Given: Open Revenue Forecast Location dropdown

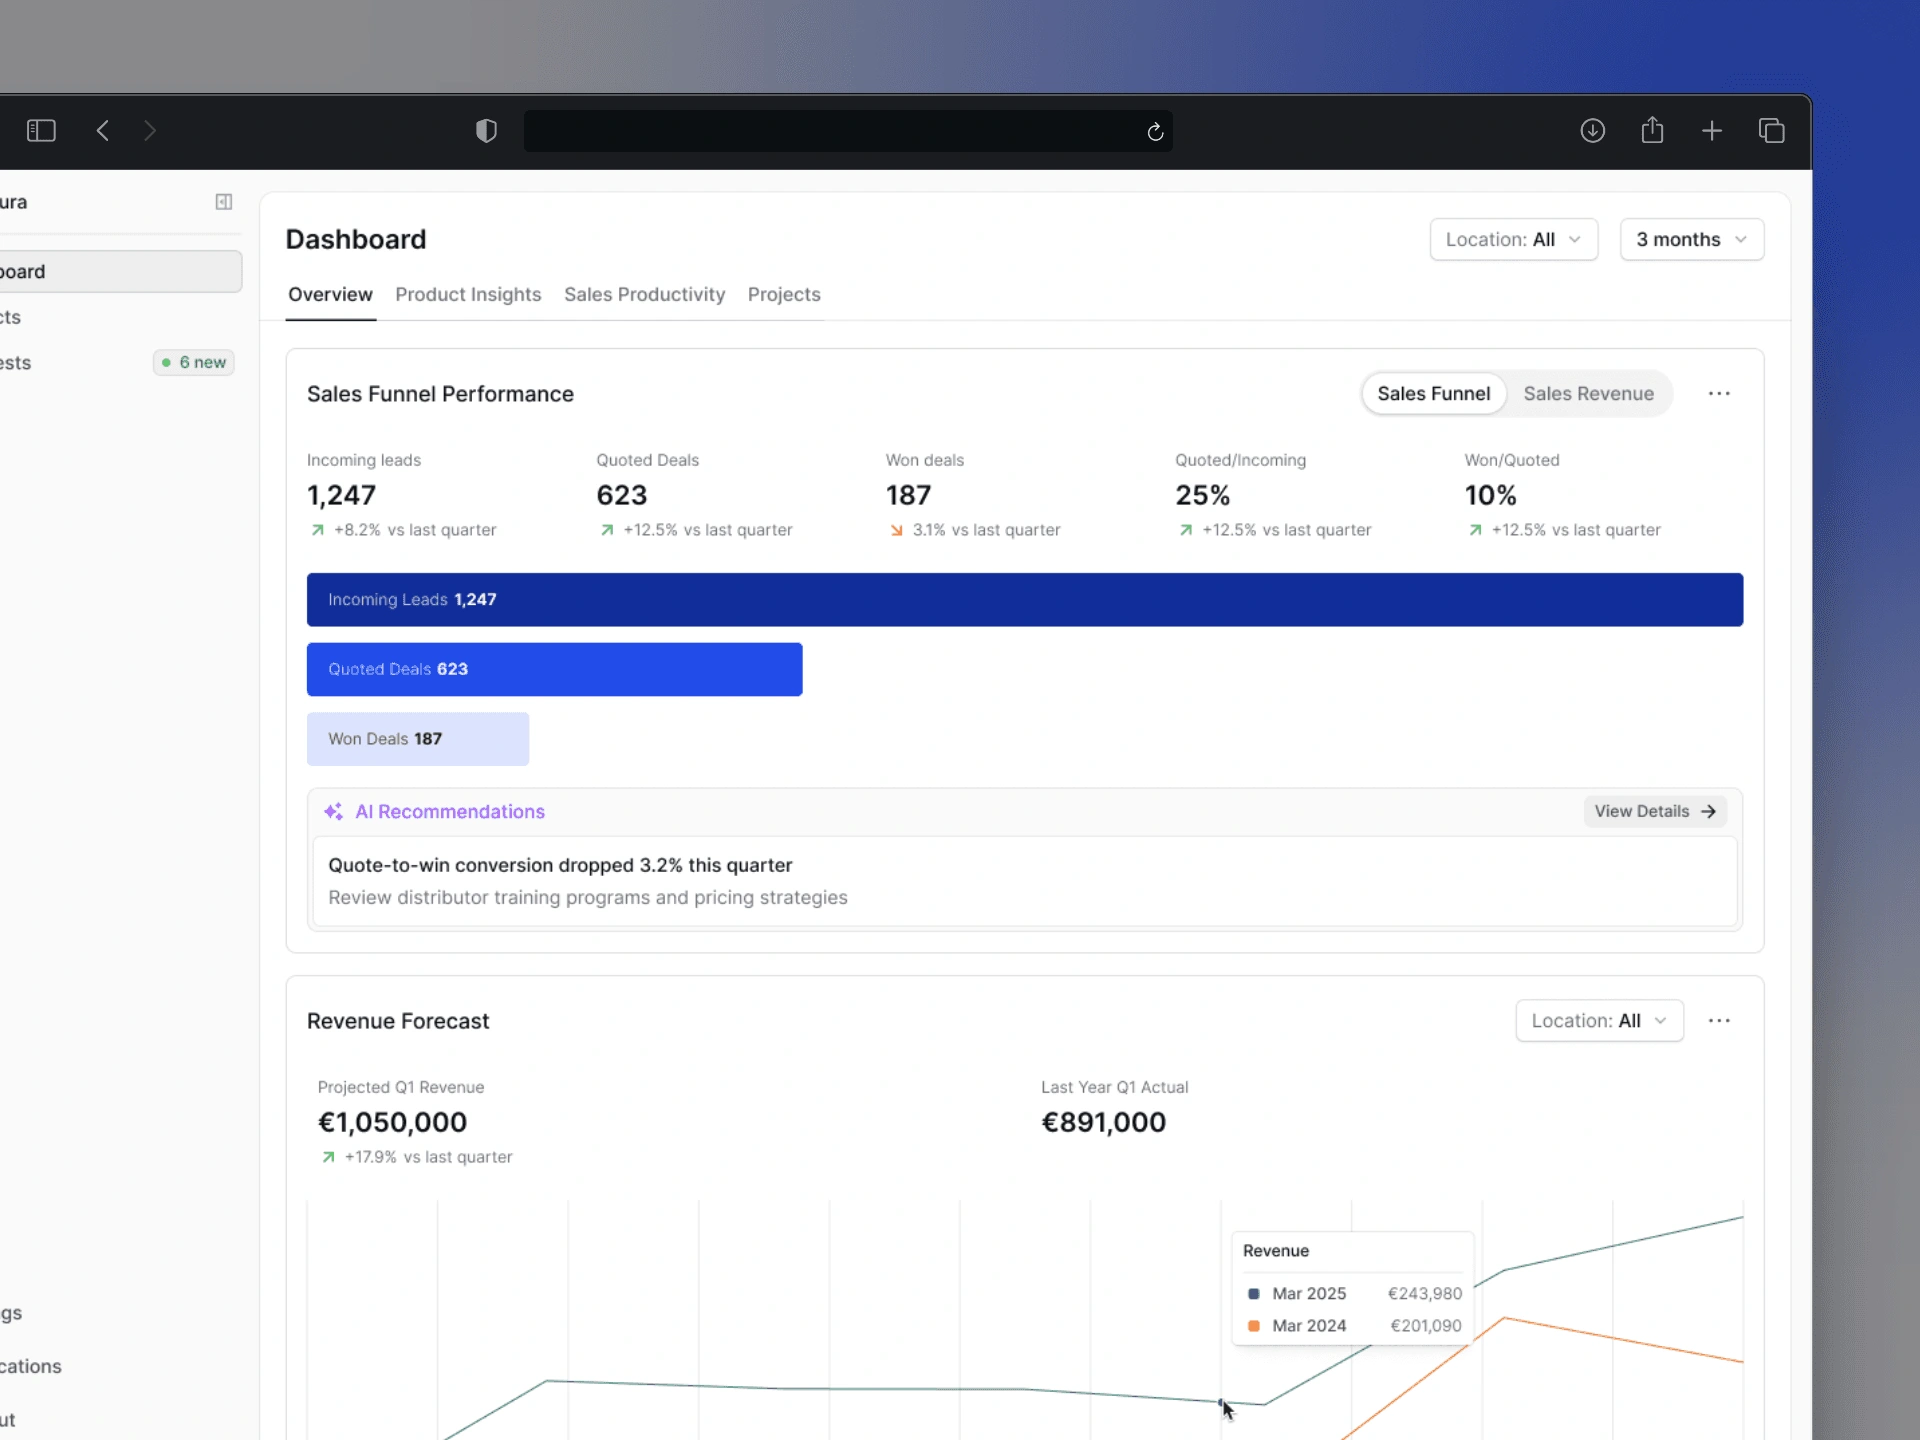Looking at the screenshot, I should (x=1599, y=1021).
